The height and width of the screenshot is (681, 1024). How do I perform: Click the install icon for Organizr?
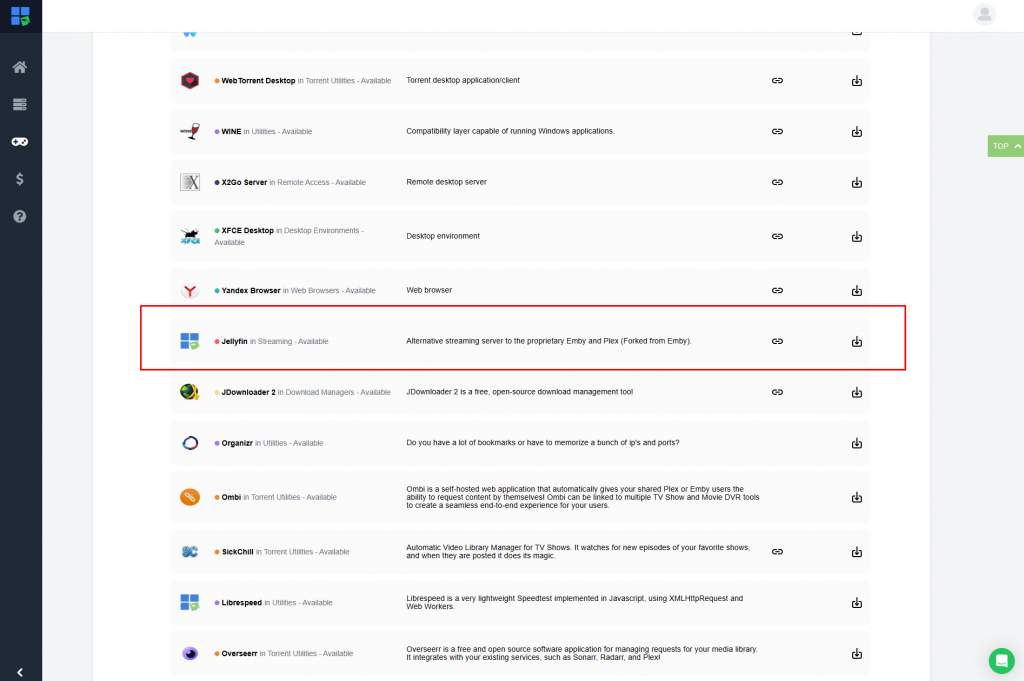[x=857, y=443]
